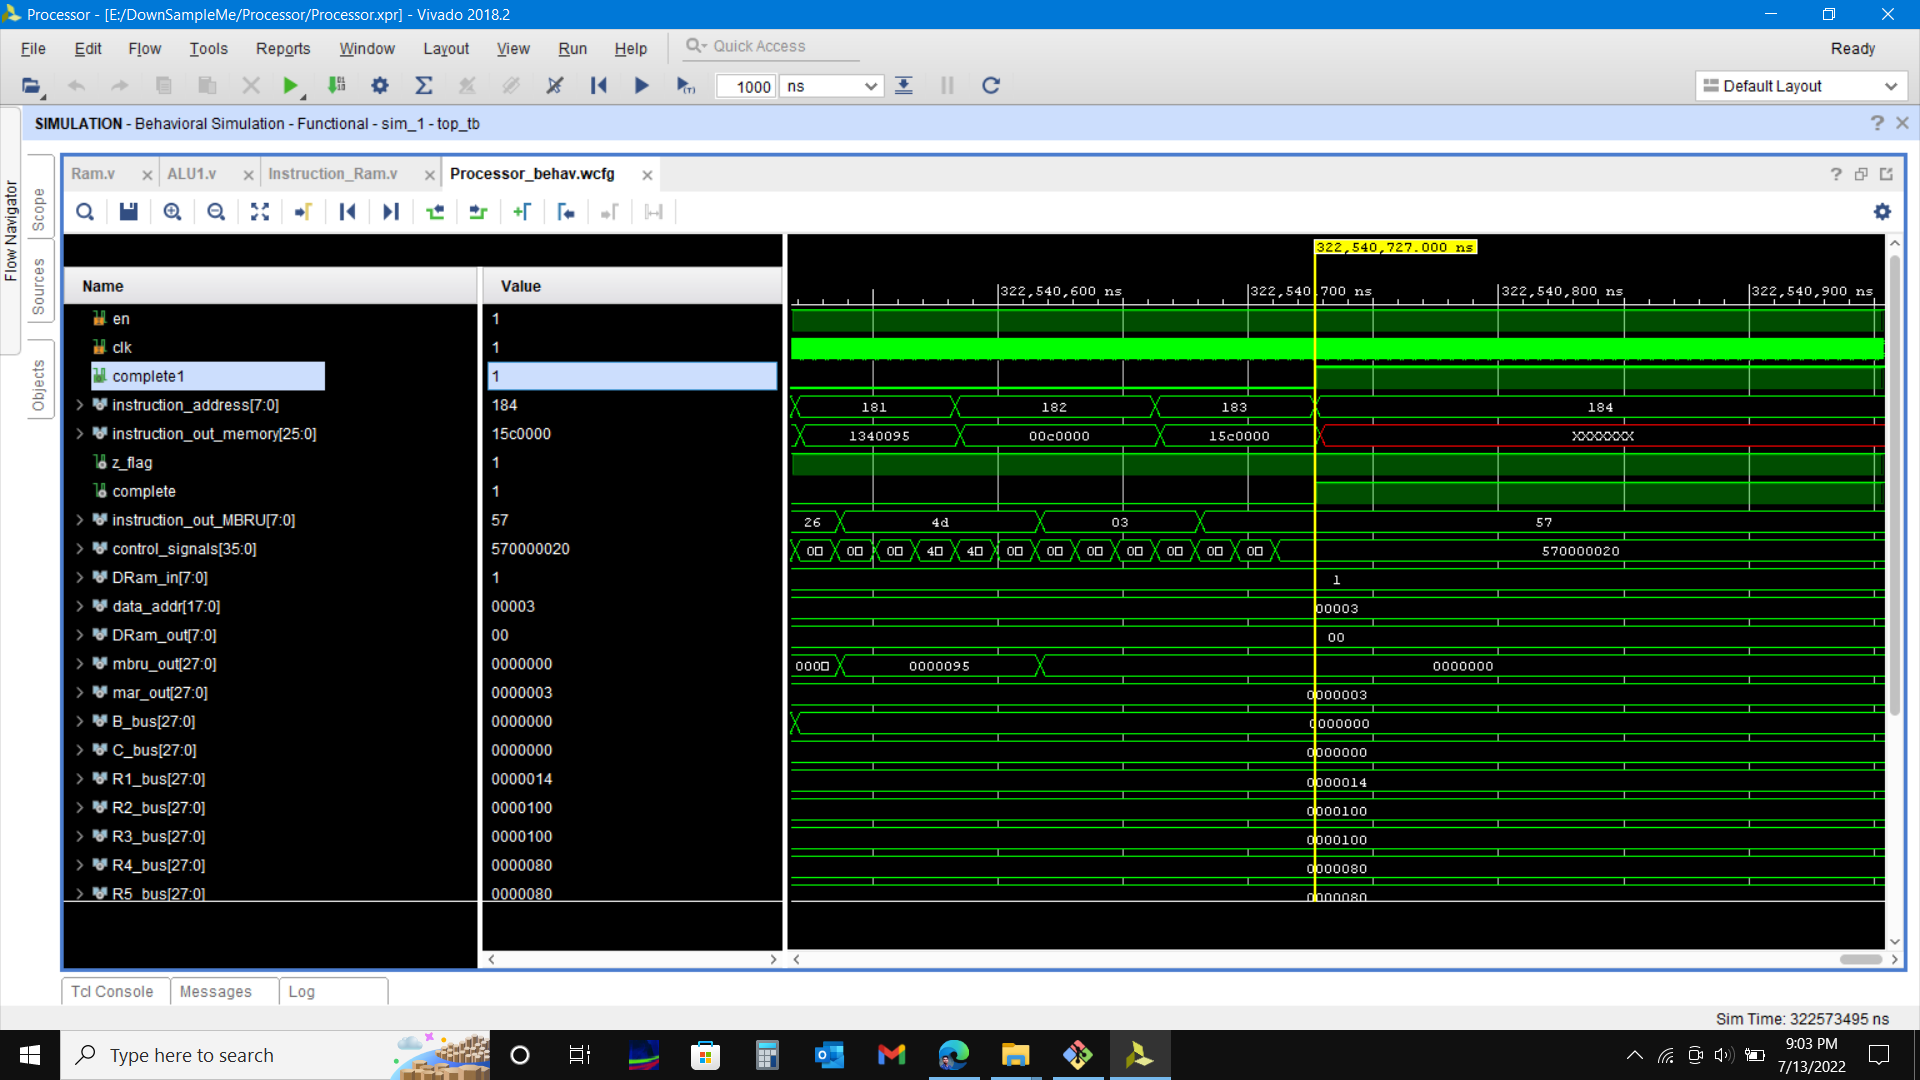Viewport: 1920px width, 1080px height.
Task: Click the simulation time value field
Action: tap(746, 86)
